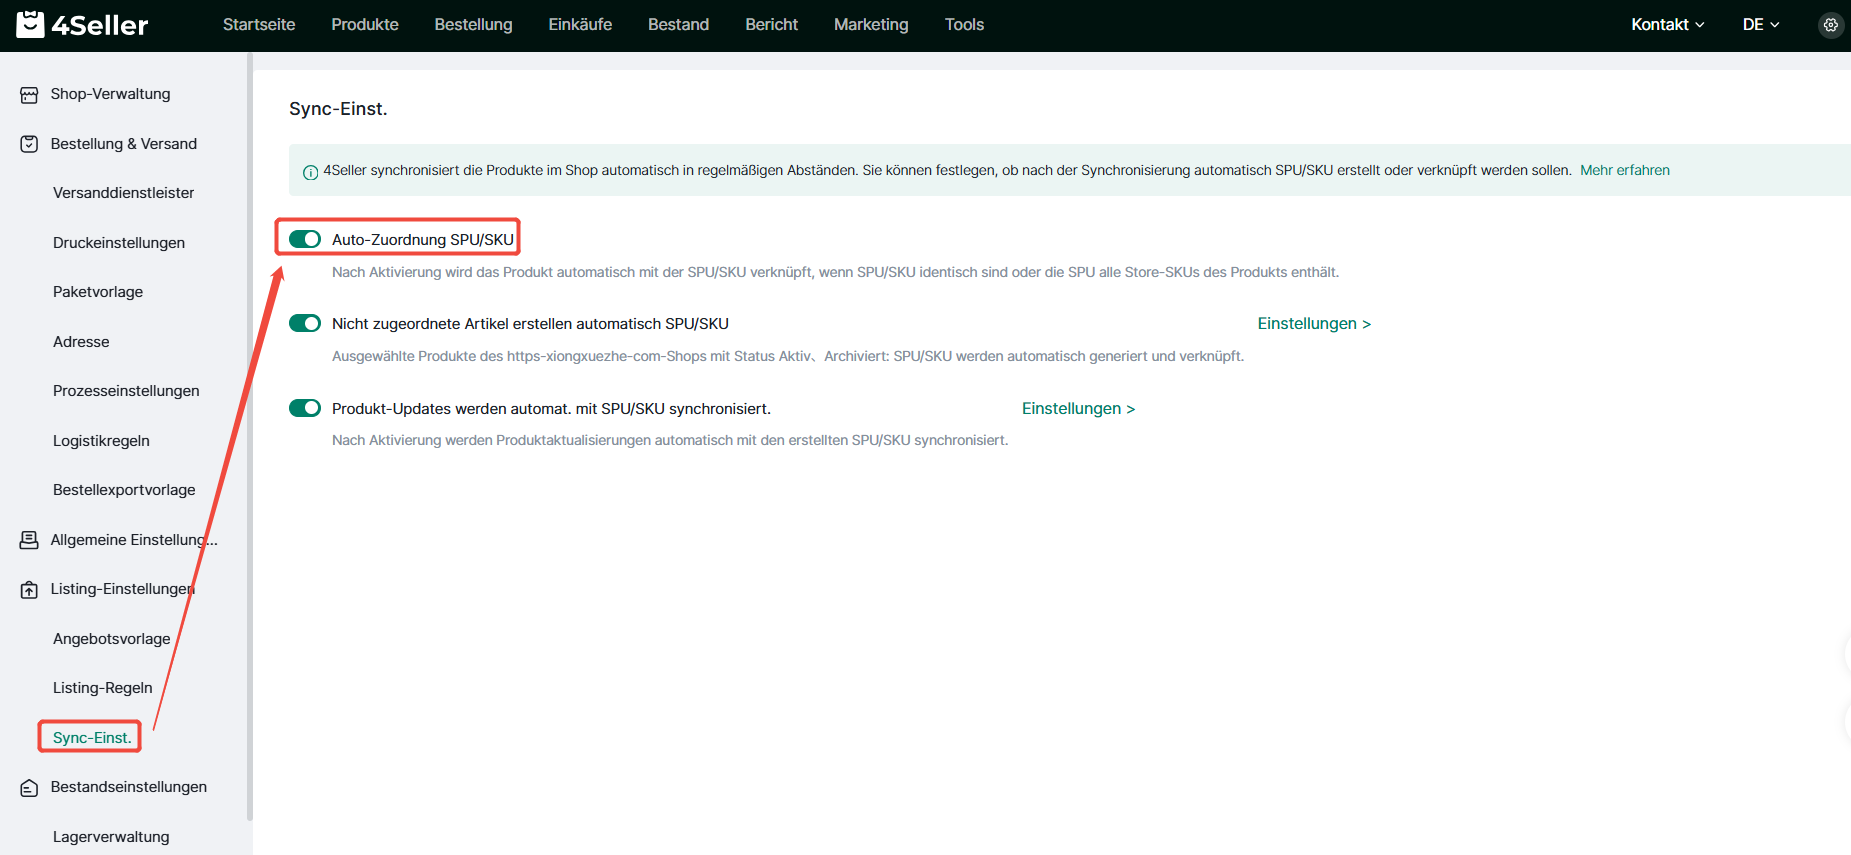
Task: Click the sidebar vertical scrollbar
Action: coord(249,436)
